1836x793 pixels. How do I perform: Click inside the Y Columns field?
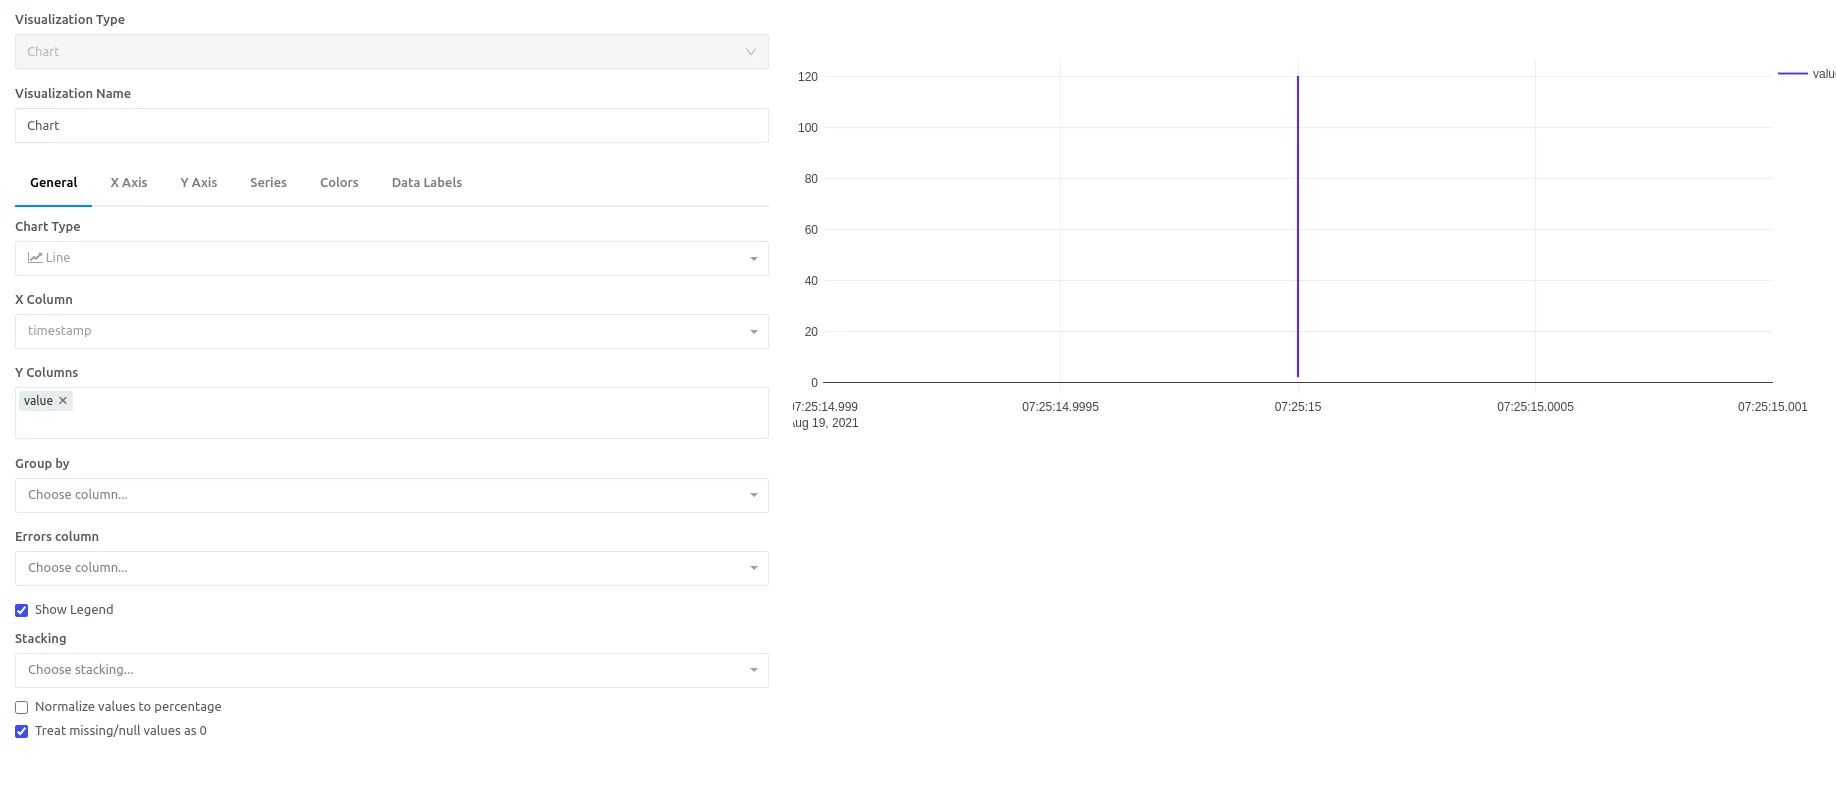(x=392, y=413)
